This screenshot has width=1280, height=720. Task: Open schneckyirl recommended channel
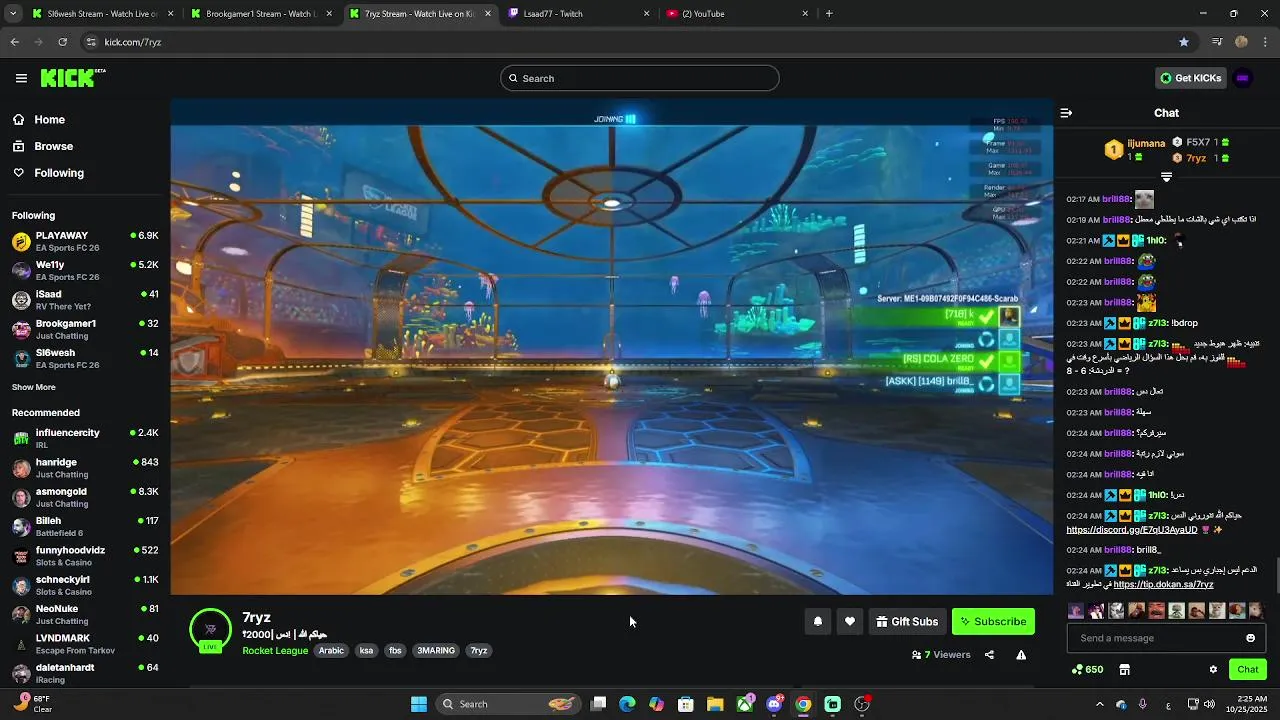(85, 585)
